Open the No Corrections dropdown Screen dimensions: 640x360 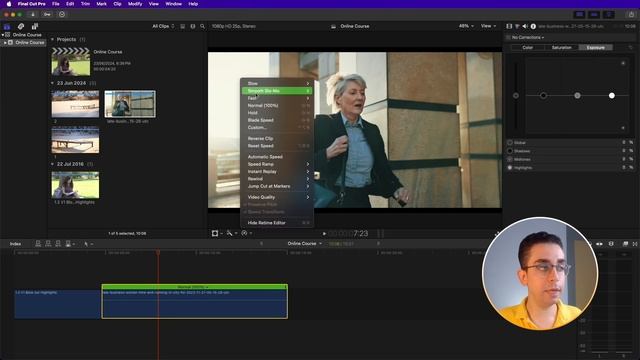coord(528,37)
